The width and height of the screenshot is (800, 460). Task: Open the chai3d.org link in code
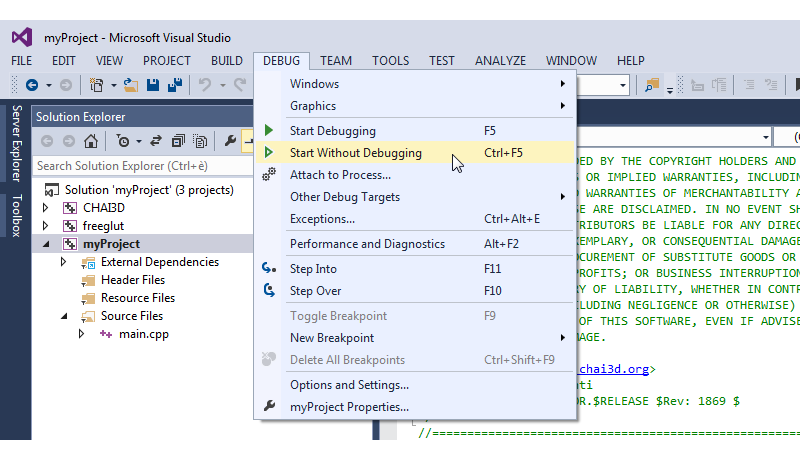pos(614,369)
